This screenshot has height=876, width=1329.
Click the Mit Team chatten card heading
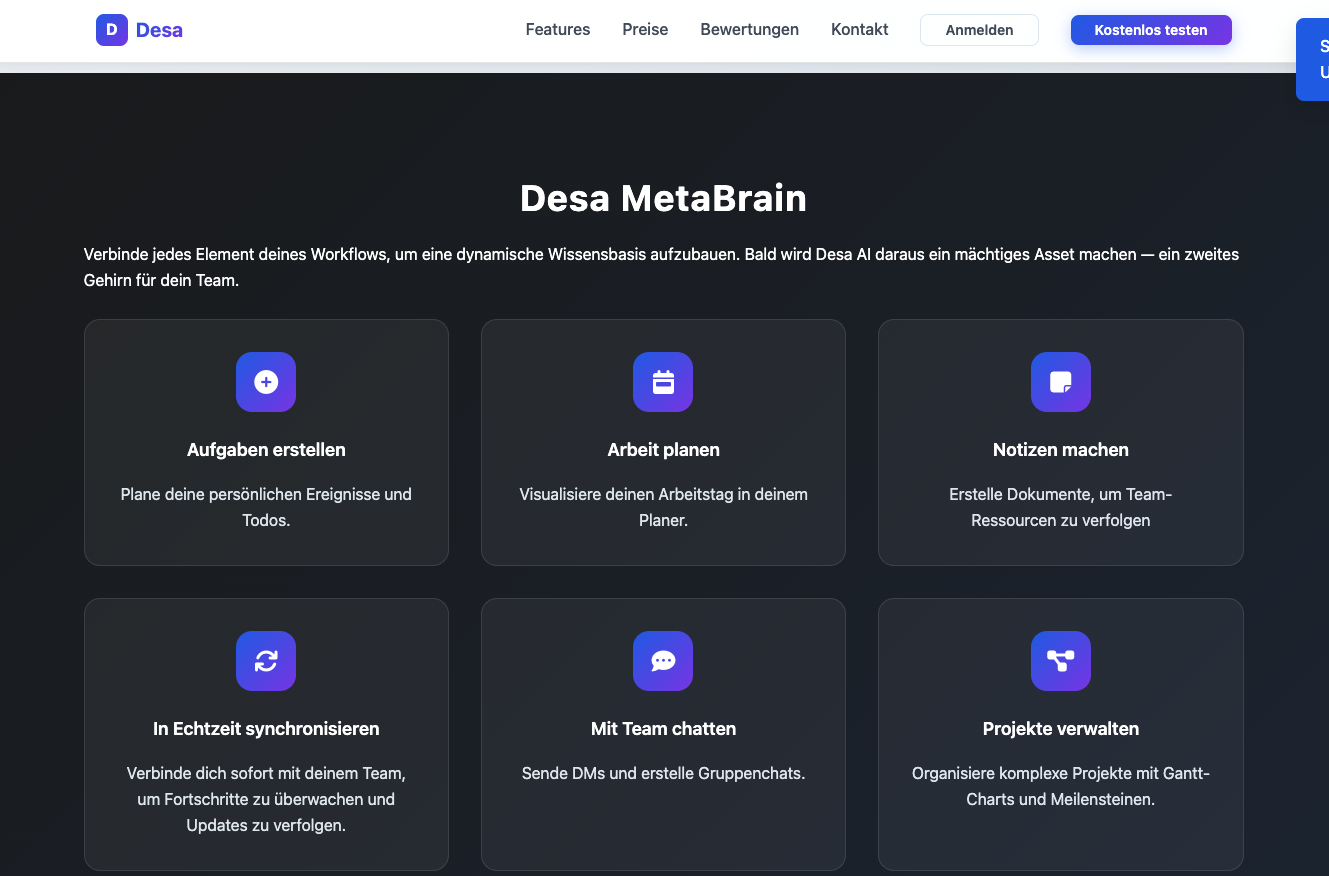point(663,729)
